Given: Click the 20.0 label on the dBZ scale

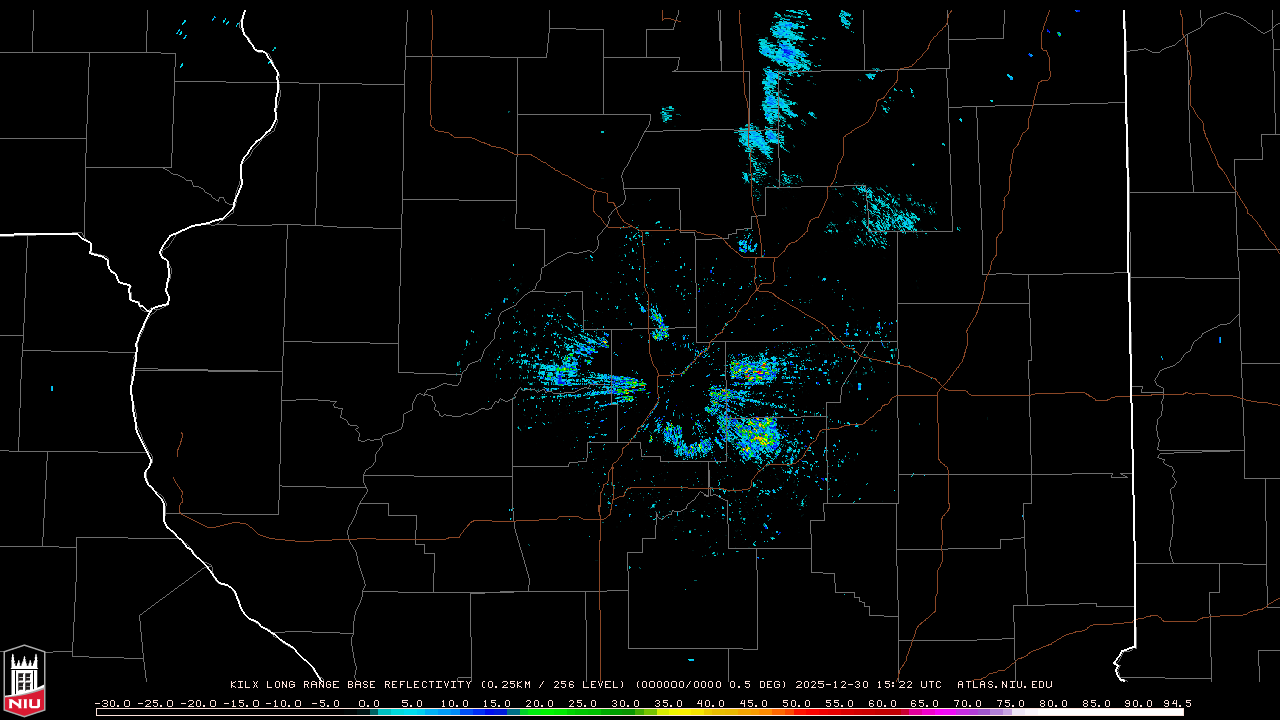Looking at the screenshot, I should coord(539,703).
